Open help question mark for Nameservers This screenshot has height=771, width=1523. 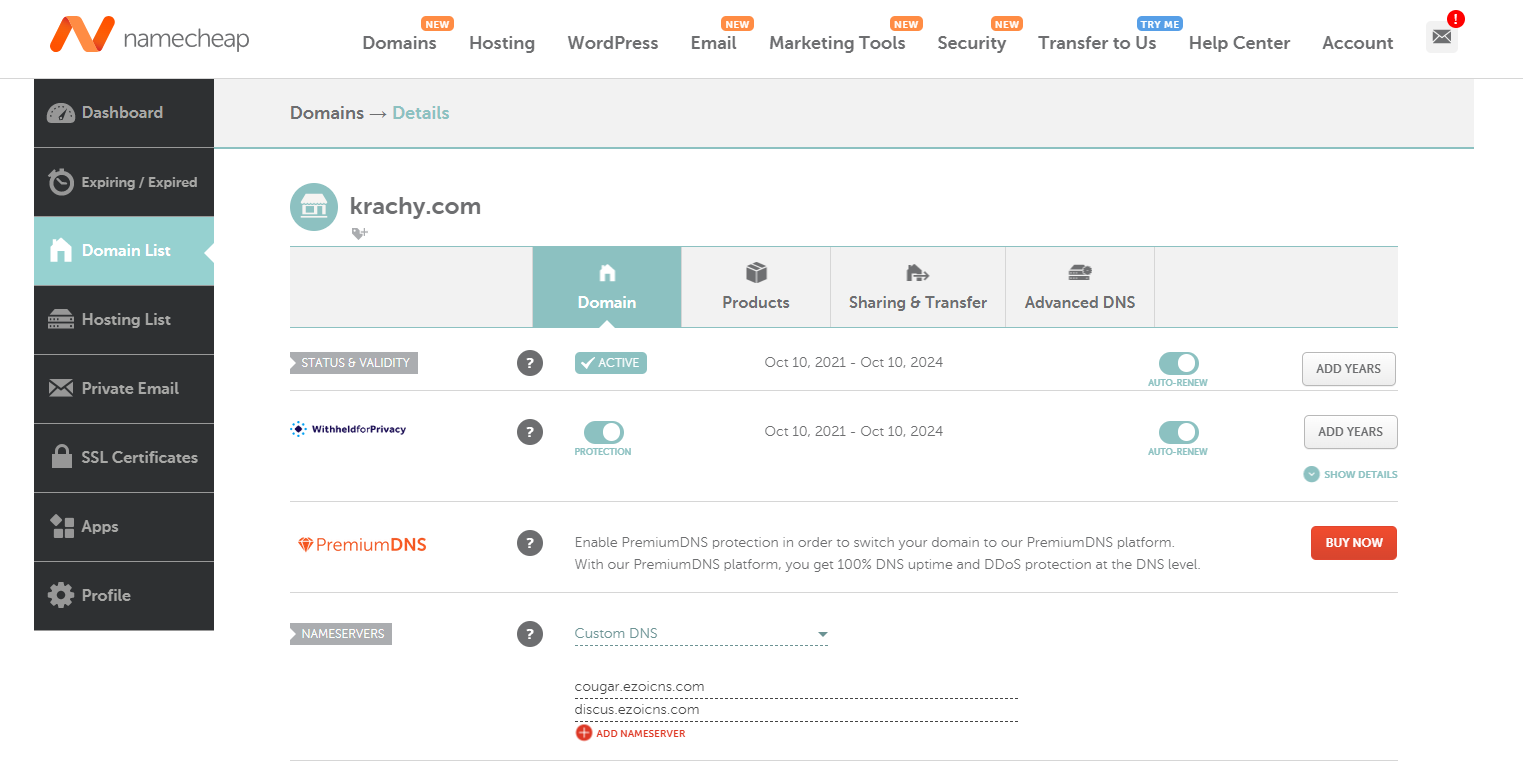point(530,633)
